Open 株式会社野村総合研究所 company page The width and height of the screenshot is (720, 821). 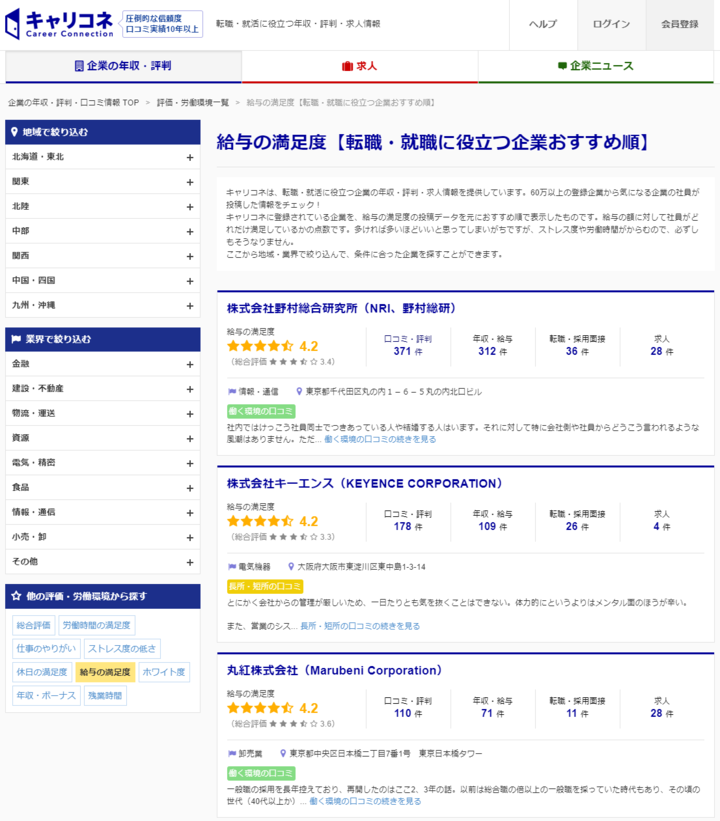(x=341, y=308)
